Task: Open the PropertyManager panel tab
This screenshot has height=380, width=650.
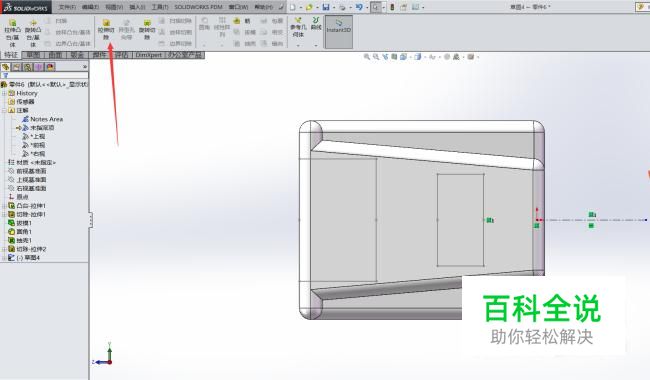Action: pos(16,67)
